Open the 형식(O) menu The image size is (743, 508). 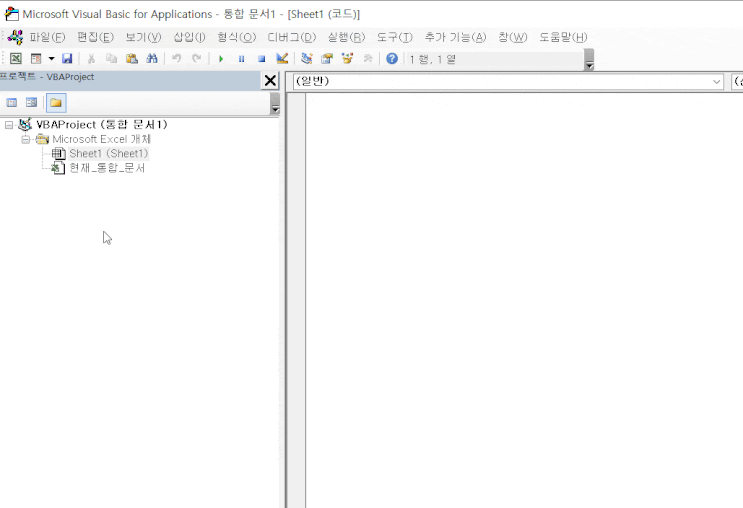236,37
